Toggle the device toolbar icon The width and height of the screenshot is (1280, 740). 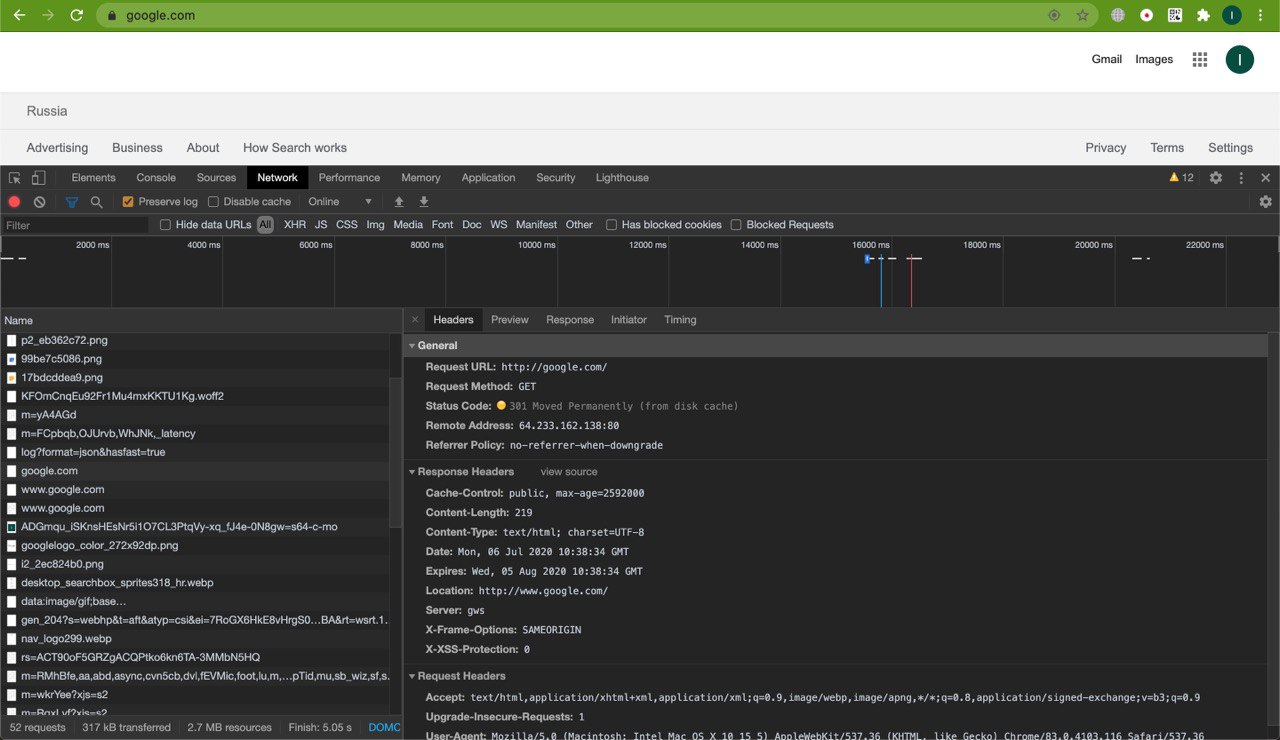point(38,178)
